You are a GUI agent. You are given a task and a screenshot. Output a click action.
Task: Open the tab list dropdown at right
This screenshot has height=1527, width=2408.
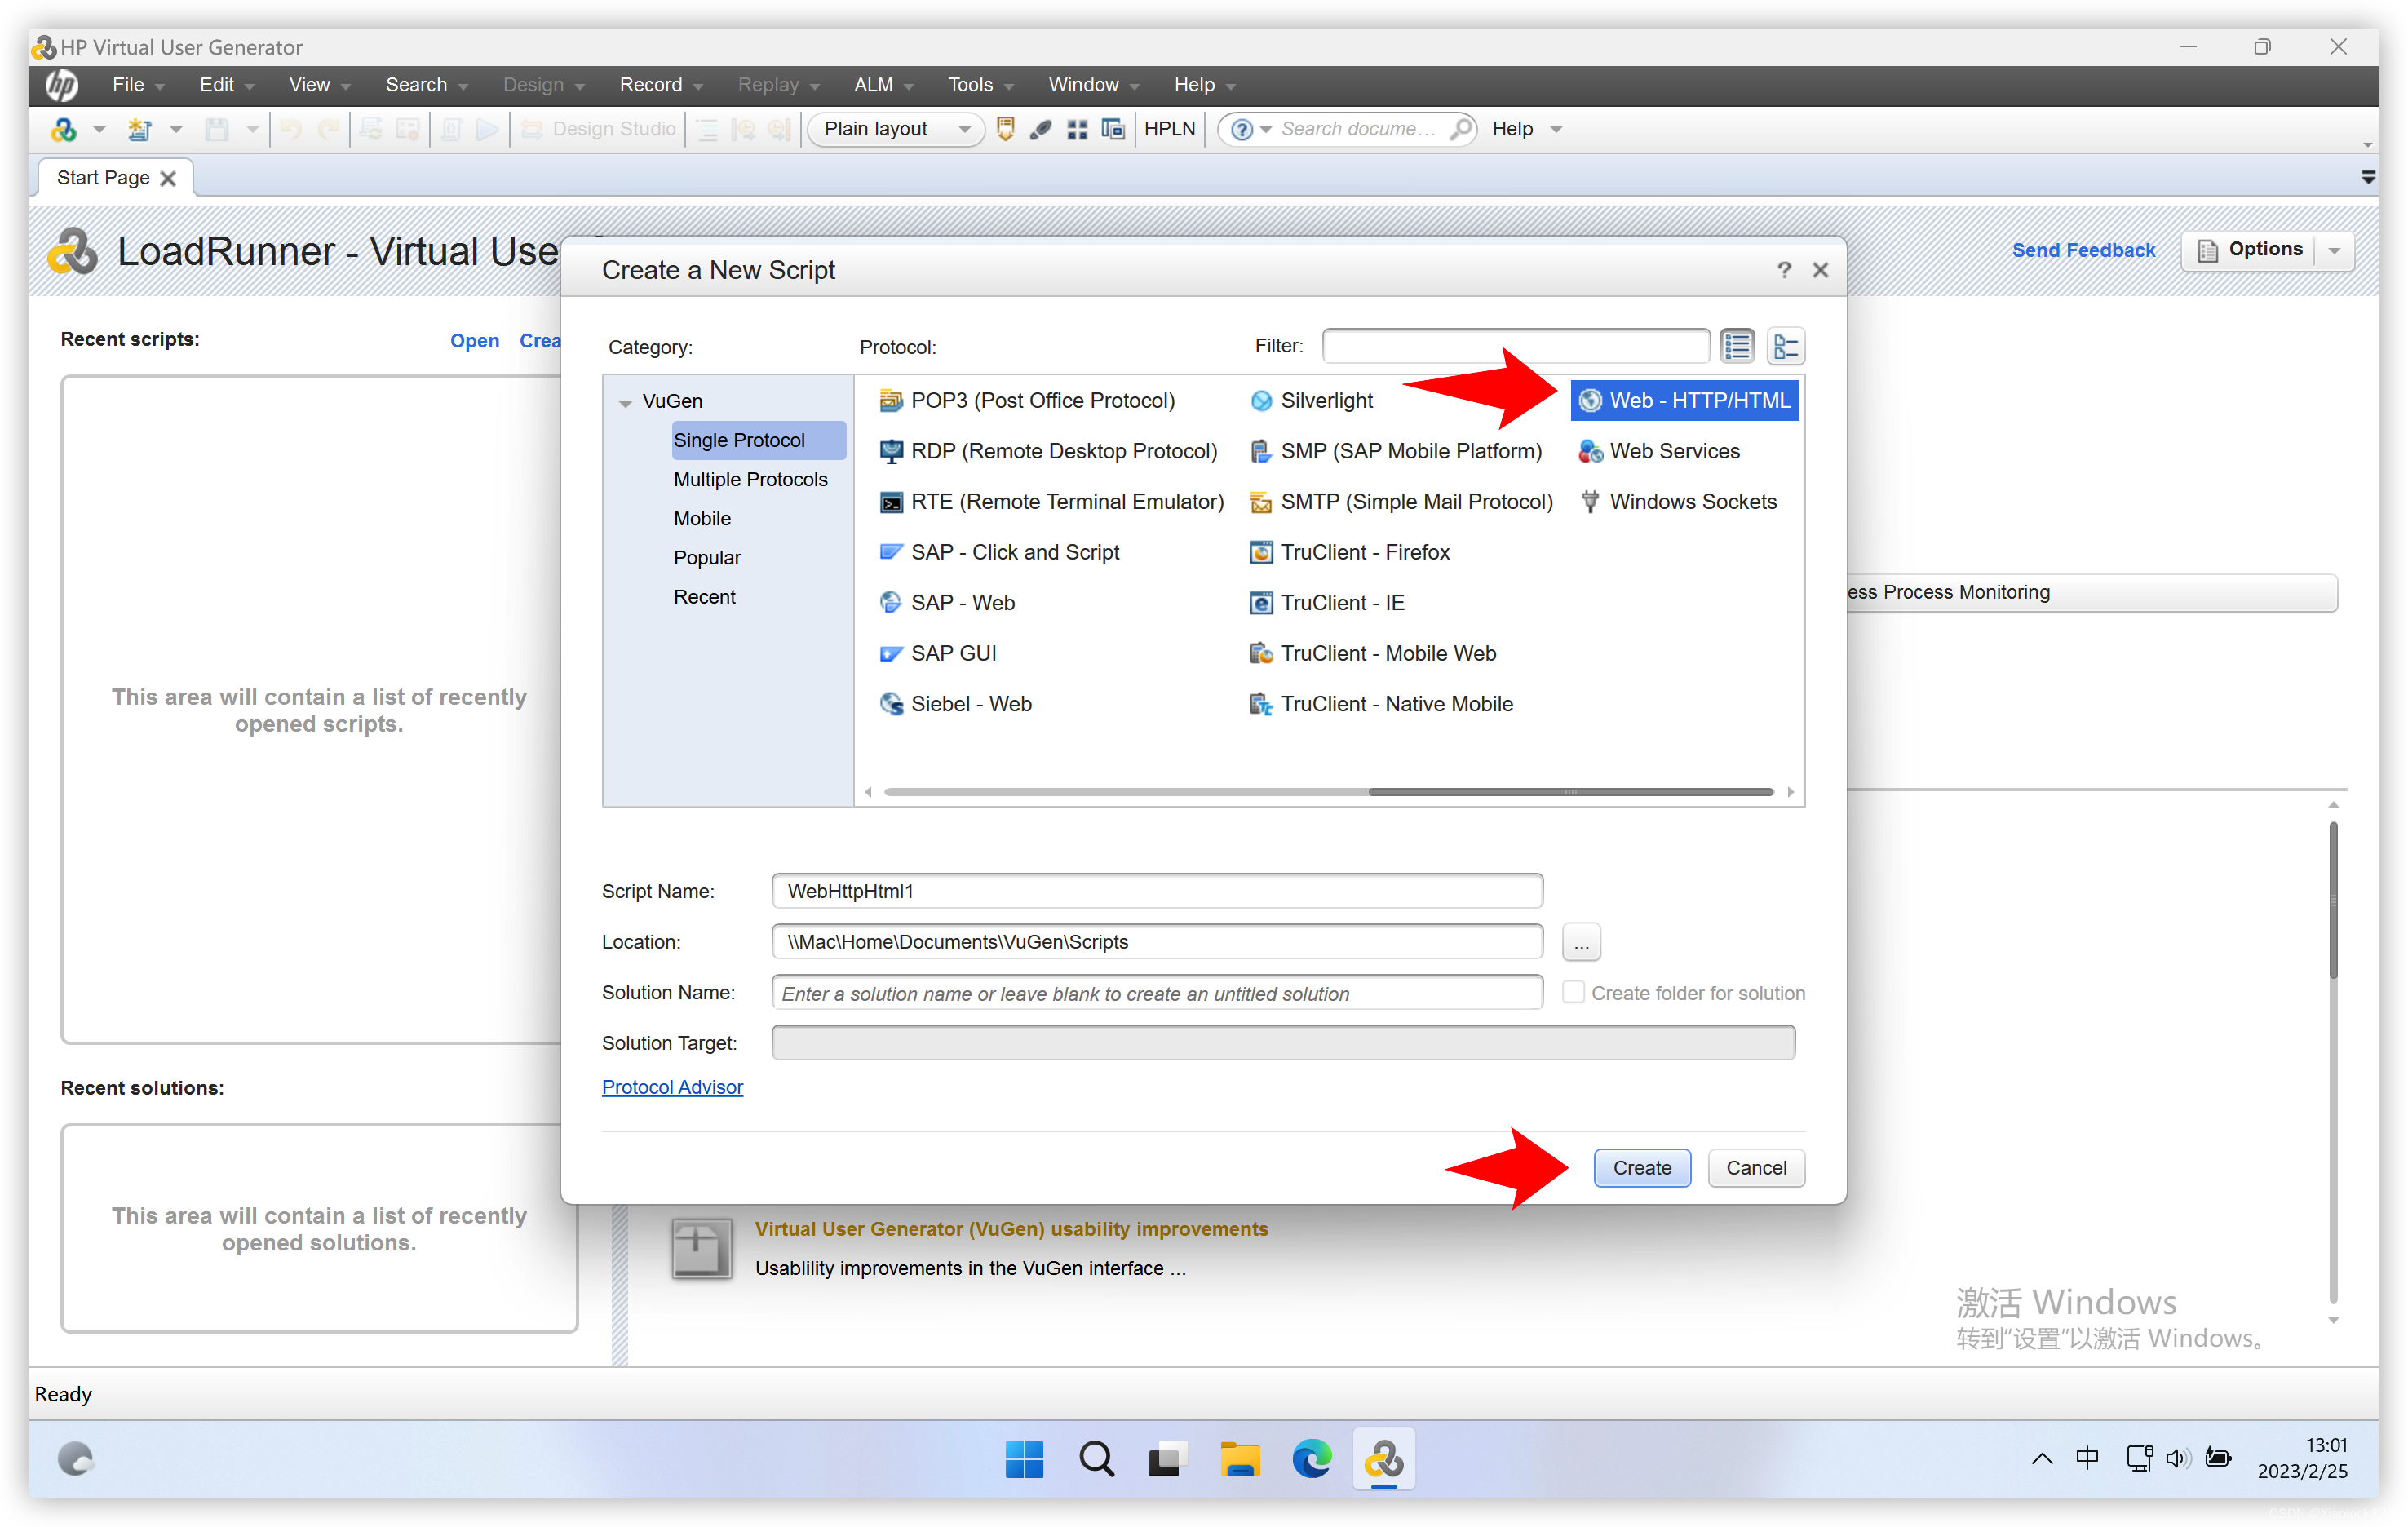tap(2367, 177)
